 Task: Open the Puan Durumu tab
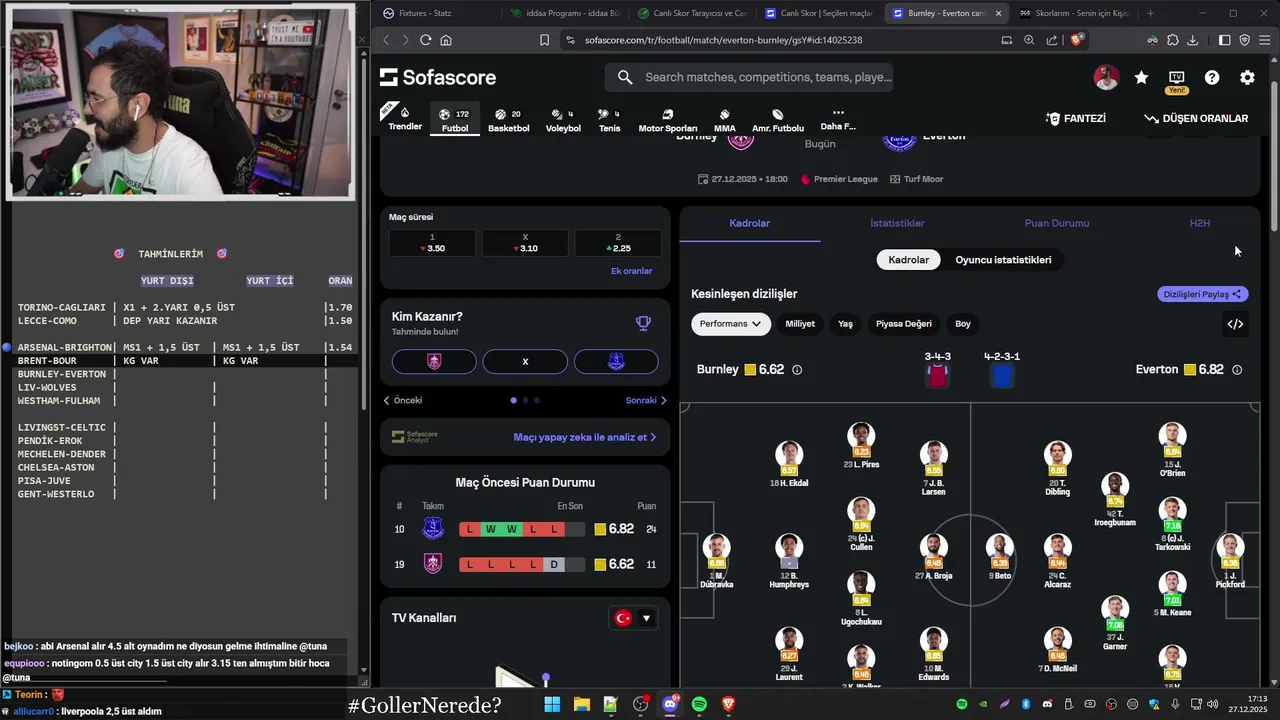[x=1057, y=223]
